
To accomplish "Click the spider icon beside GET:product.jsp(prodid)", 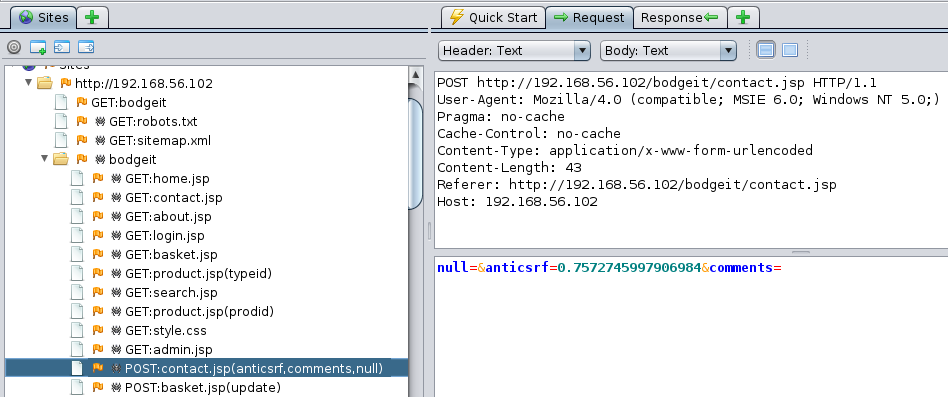I will click(116, 311).
